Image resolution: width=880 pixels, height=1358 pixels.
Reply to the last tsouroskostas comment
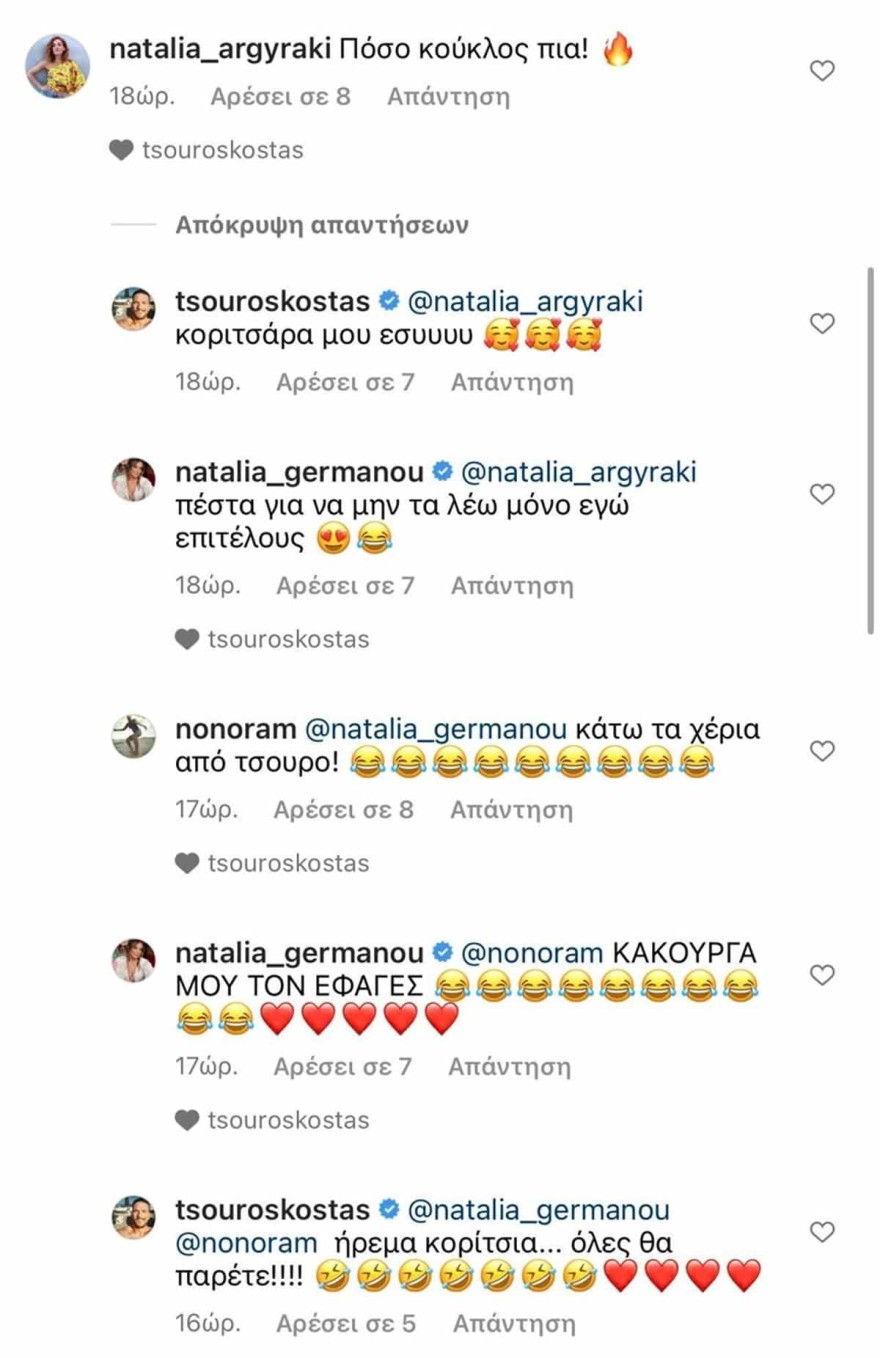514,1324
